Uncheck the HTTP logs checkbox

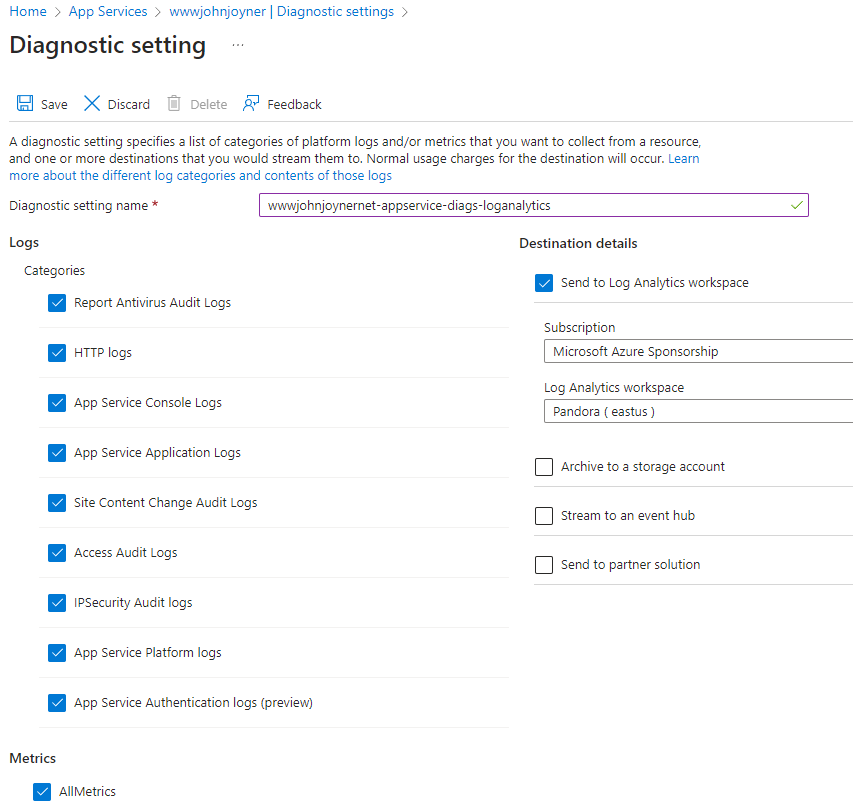point(57,352)
